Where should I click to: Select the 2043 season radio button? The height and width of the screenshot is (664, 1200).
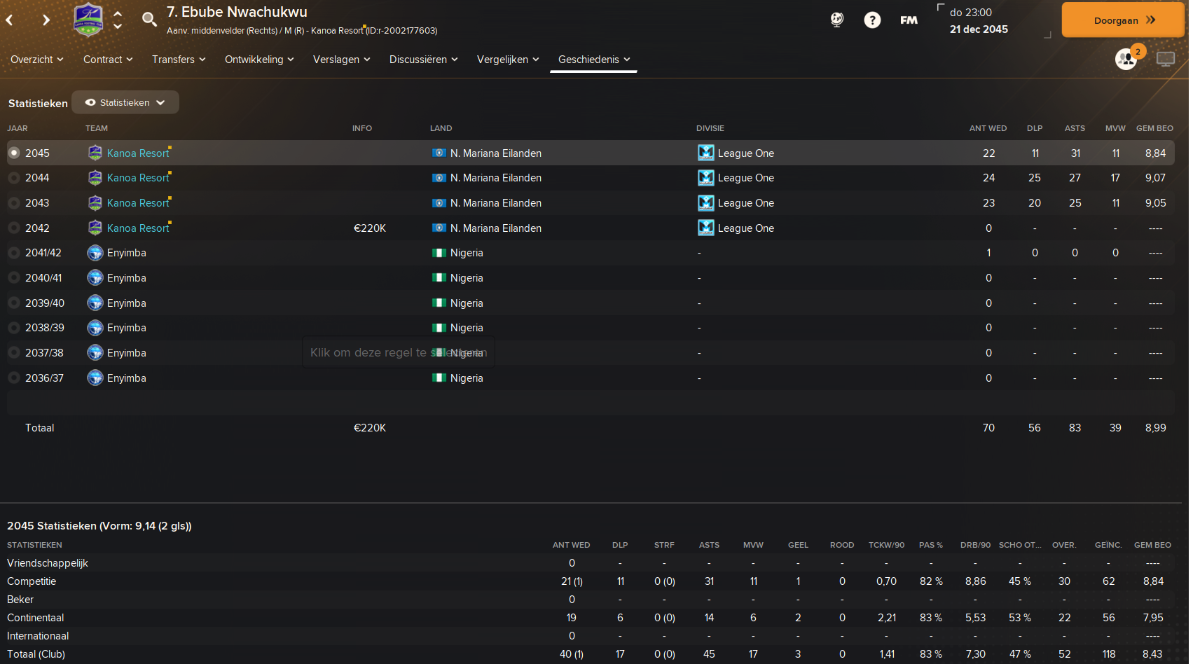point(14,203)
